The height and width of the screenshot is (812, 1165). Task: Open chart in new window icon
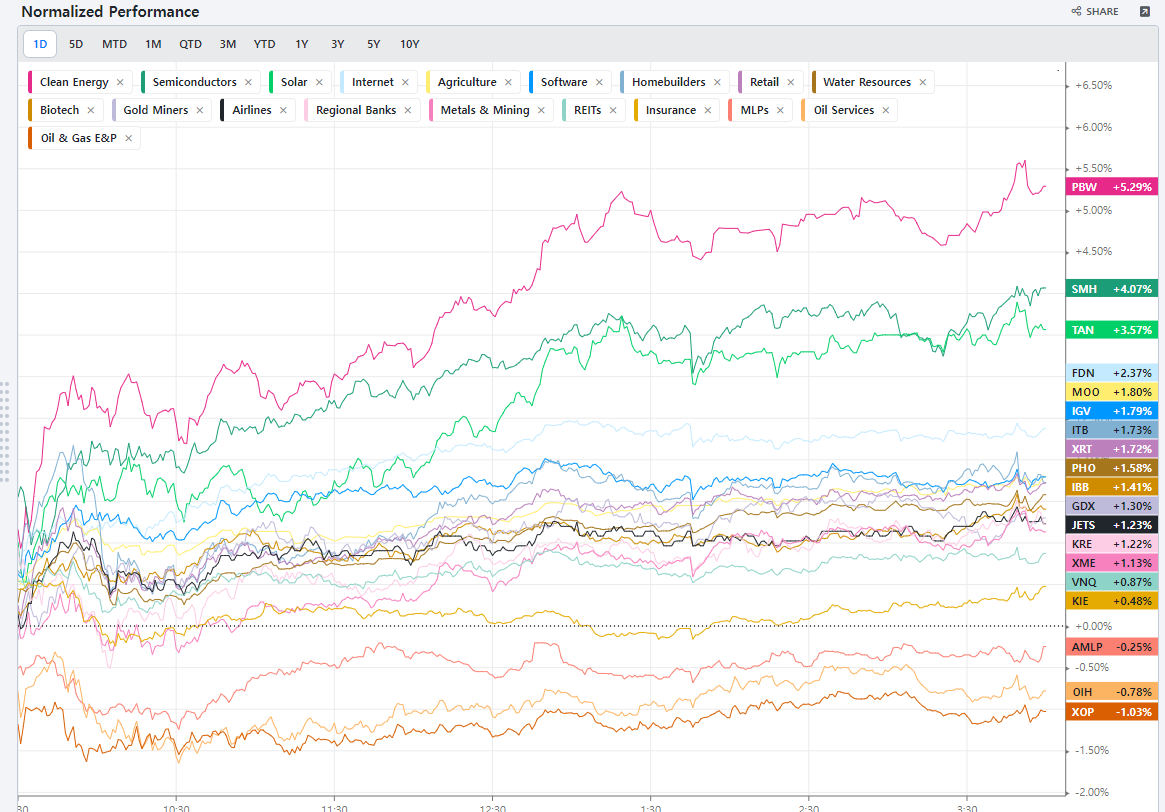1144,12
